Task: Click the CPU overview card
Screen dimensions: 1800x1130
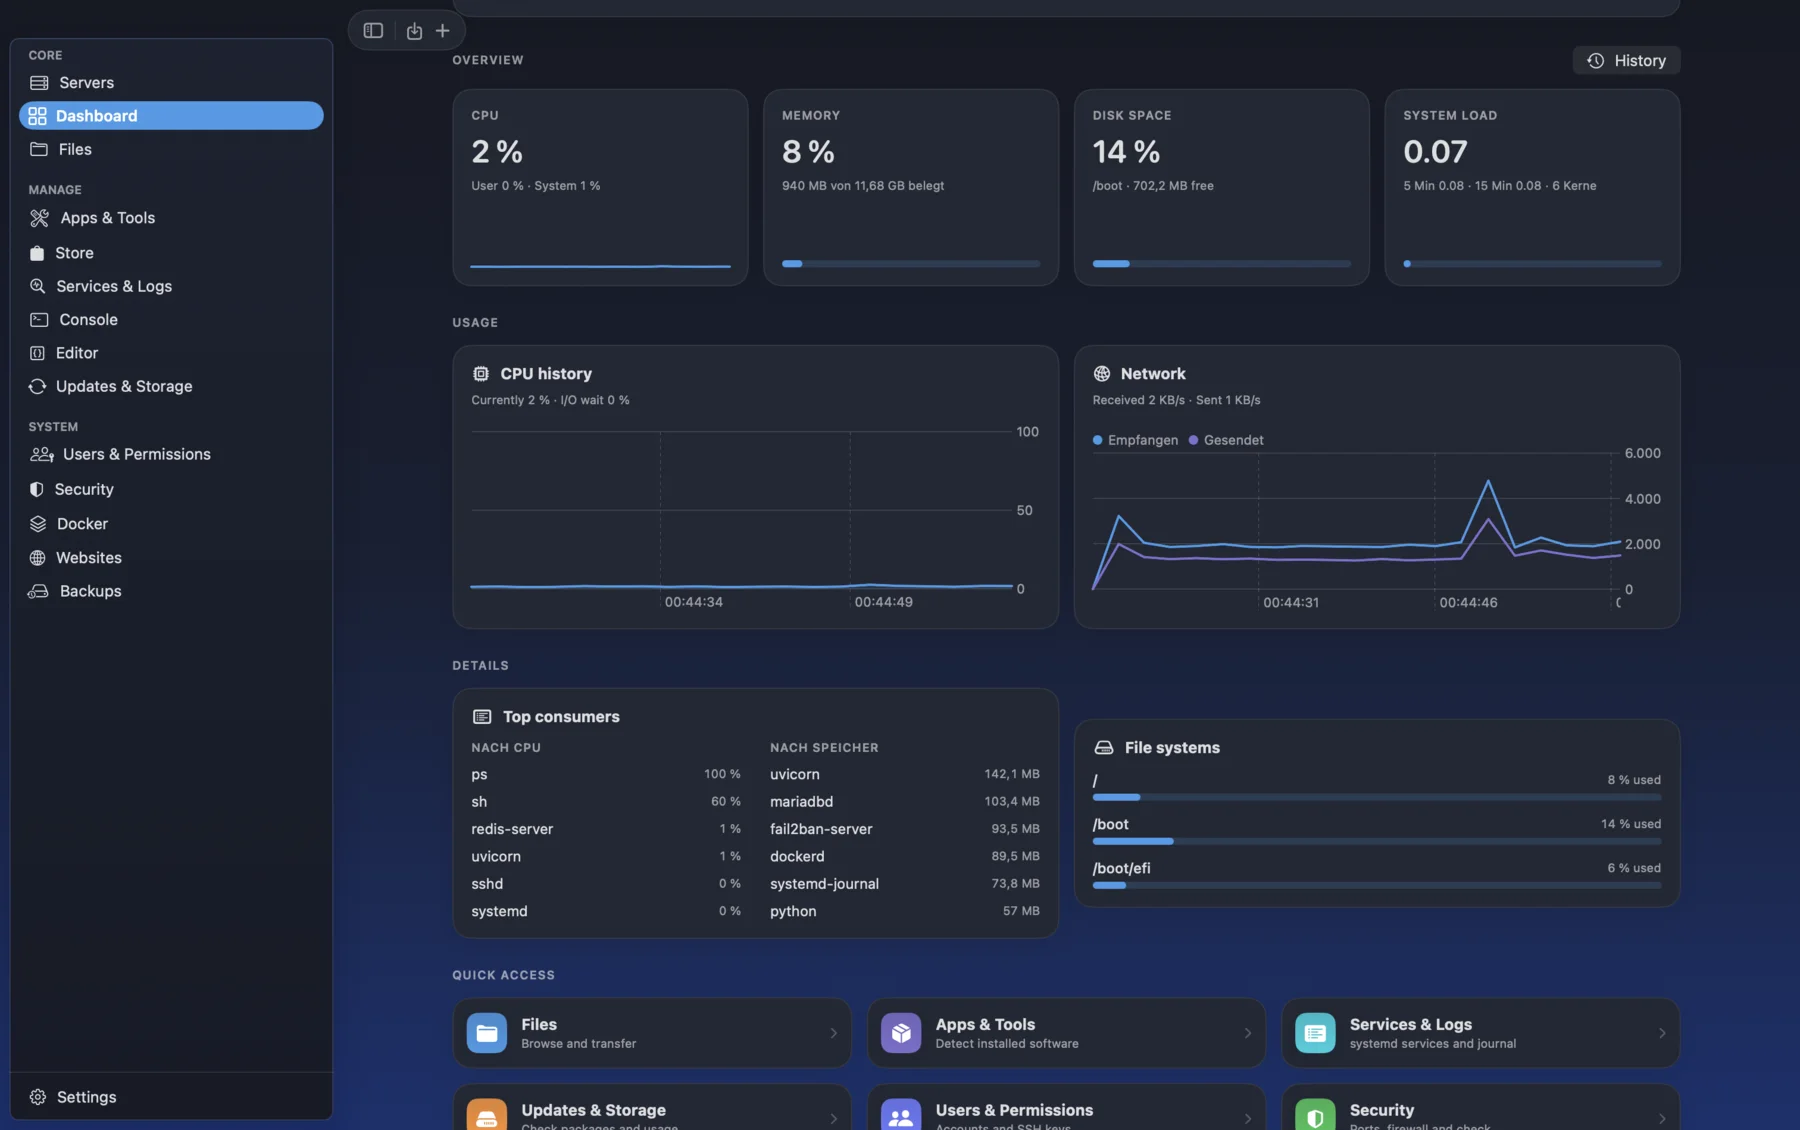Action: tap(600, 187)
